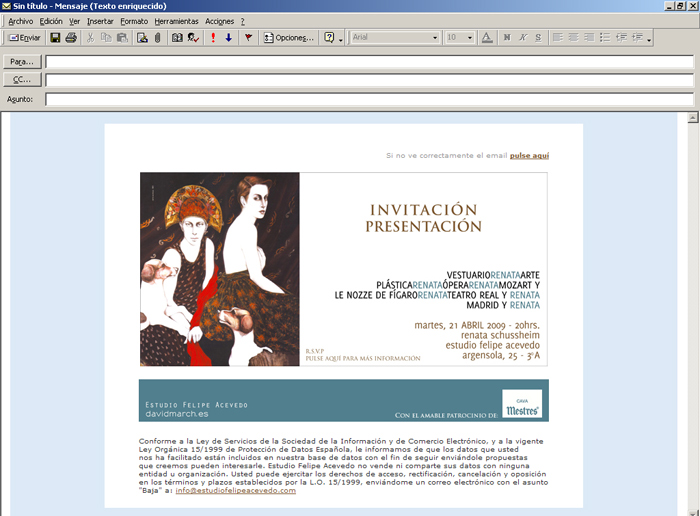Viewport: 700px width, 516px height.
Task: Click the painting image in the invitation
Action: (x=220, y=269)
